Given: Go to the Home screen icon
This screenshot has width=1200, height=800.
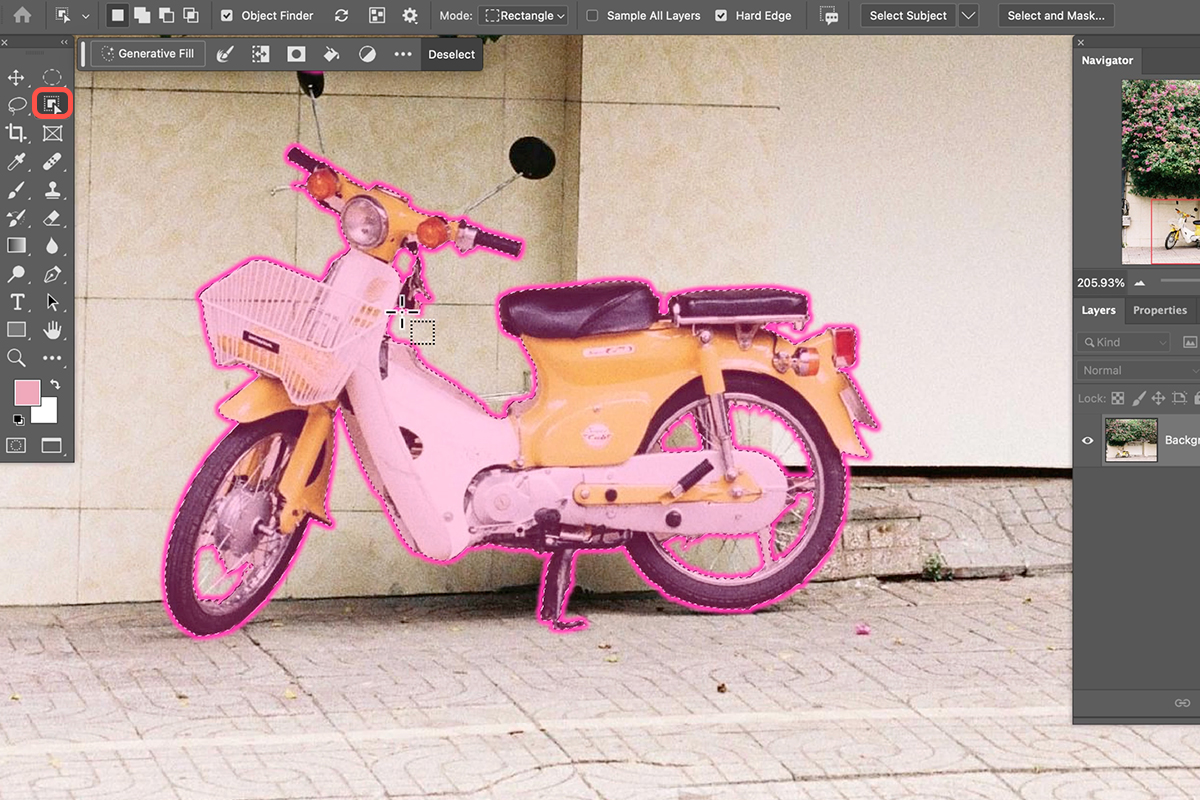Looking at the screenshot, I should pos(22,16).
